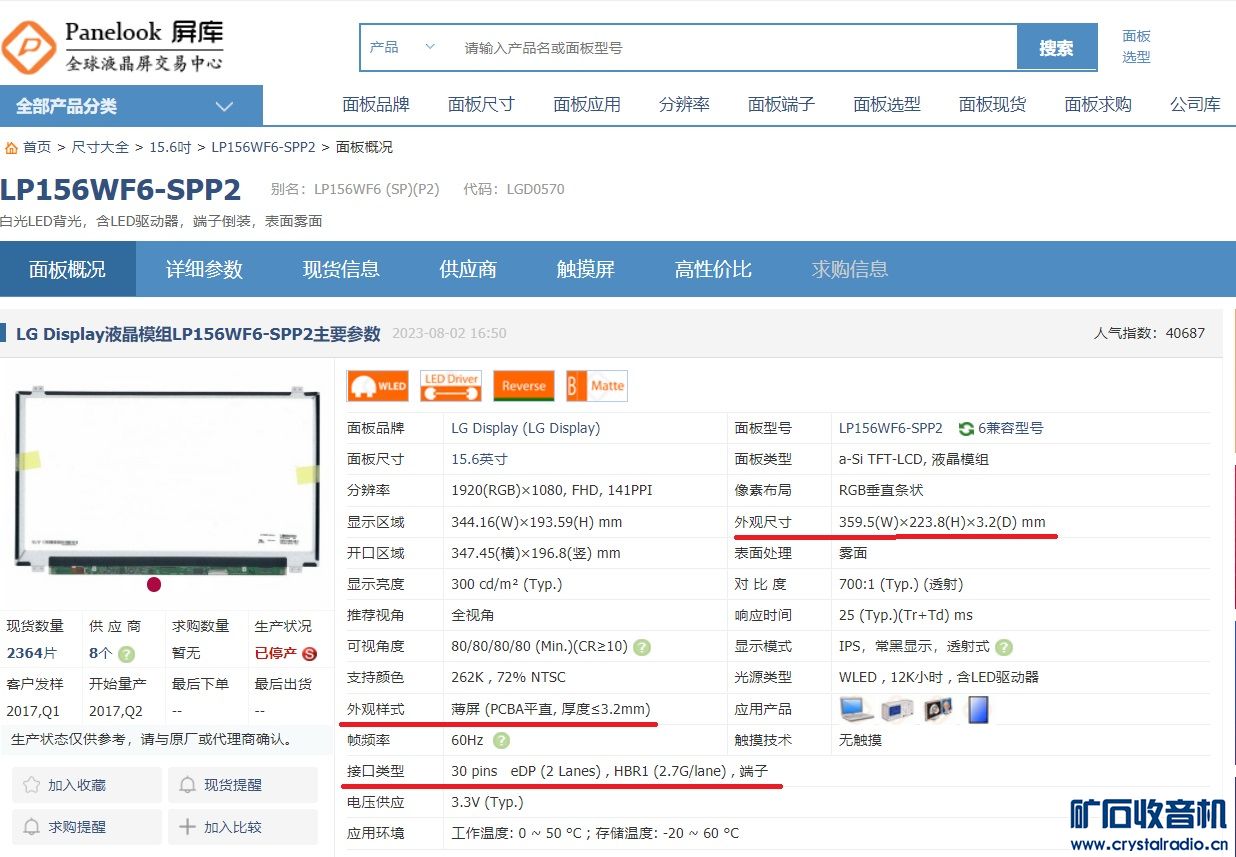Open 面板品牌 in the top navigation
1236x857 pixels.
coord(376,104)
